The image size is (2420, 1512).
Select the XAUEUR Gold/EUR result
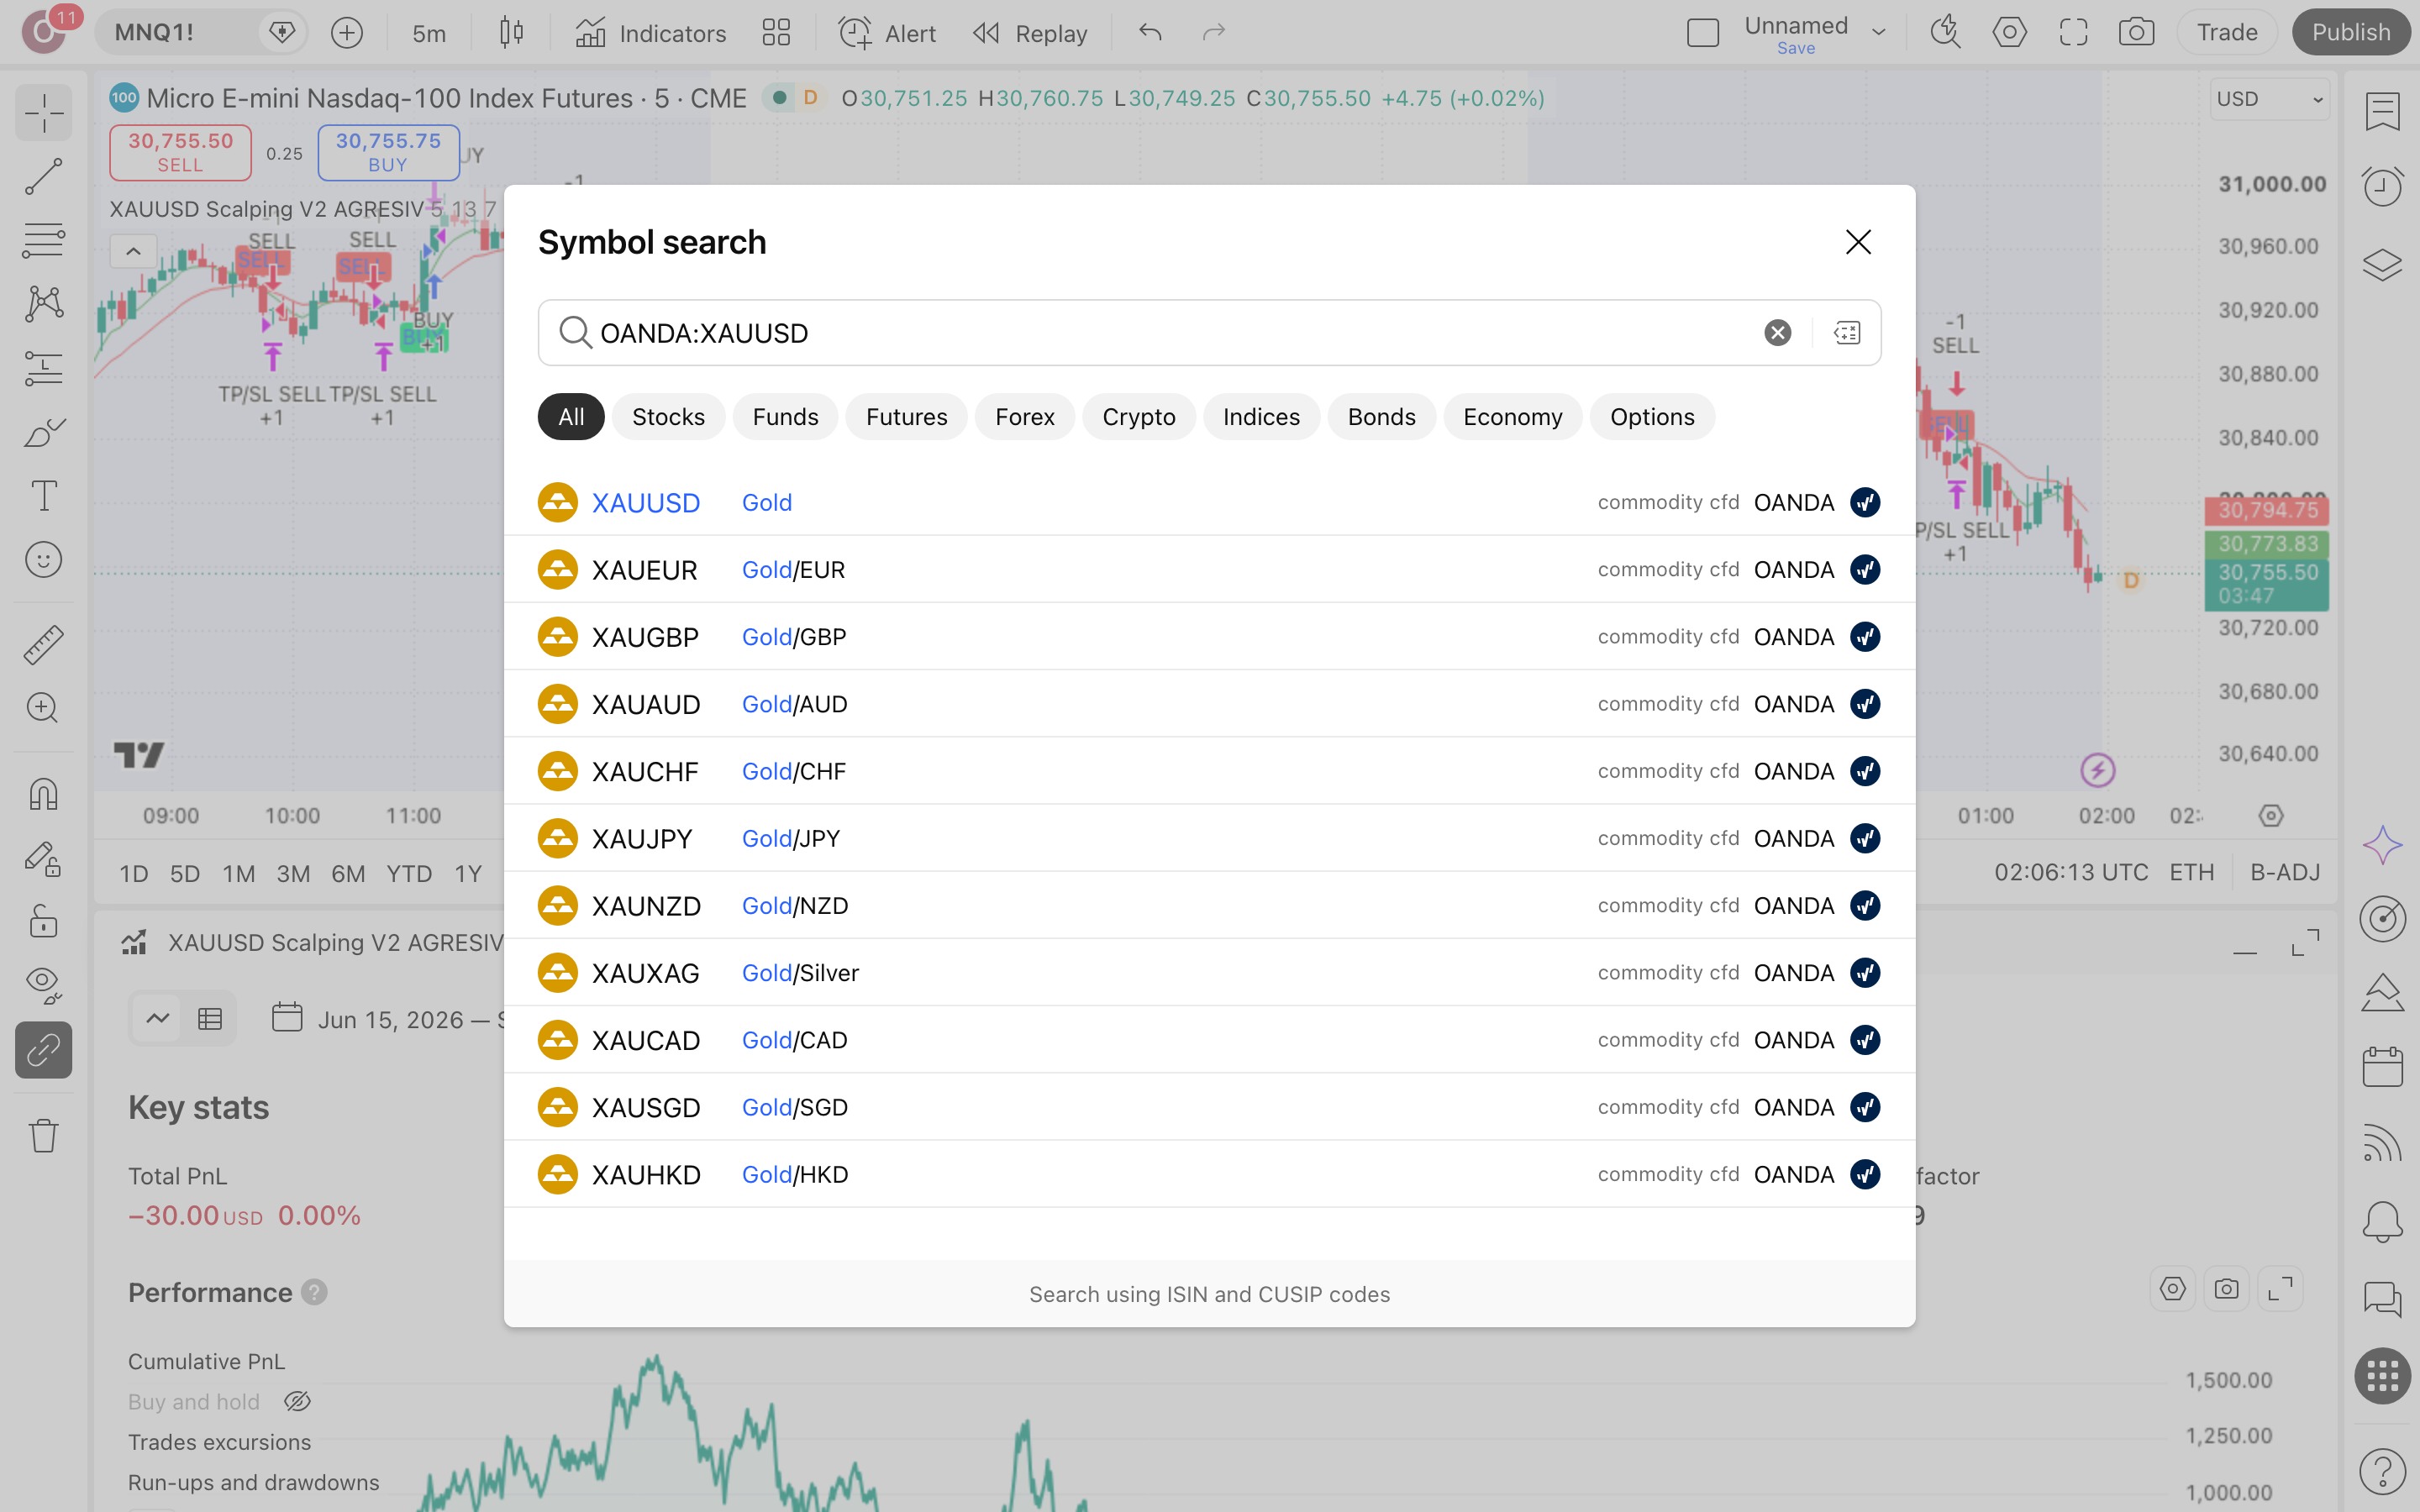[1209, 570]
